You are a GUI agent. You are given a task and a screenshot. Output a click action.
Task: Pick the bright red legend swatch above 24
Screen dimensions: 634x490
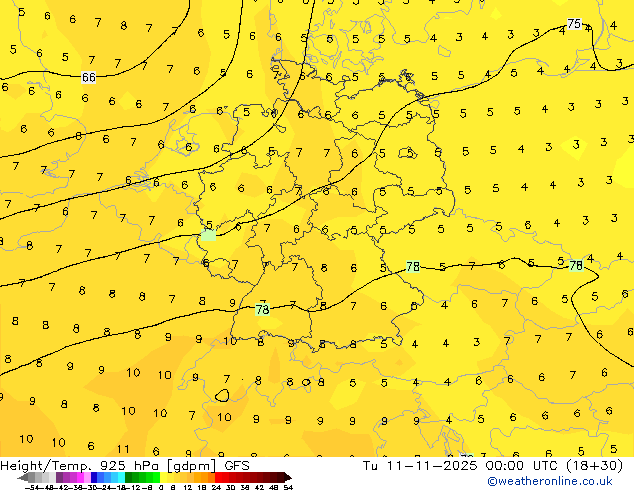pos(218,478)
